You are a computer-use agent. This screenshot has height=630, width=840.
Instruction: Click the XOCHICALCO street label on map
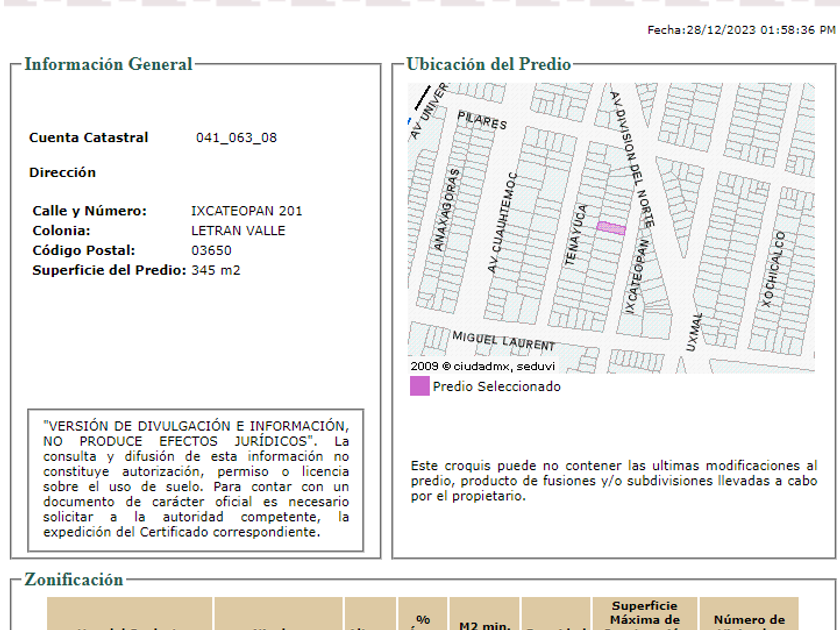[x=774, y=268]
